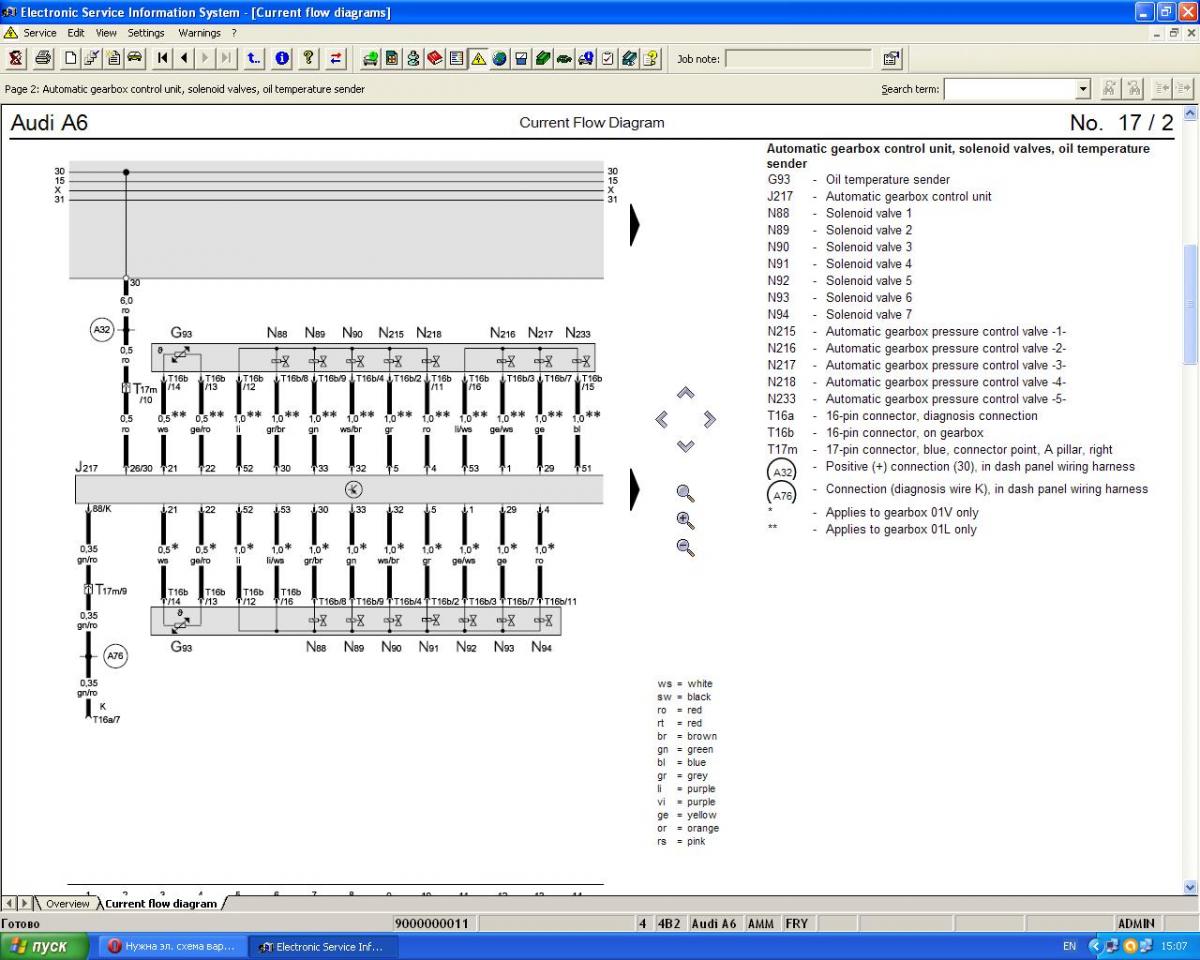1200x960 pixels.
Task: Click the tab strip scroll-right arrow
Action: 25,903
